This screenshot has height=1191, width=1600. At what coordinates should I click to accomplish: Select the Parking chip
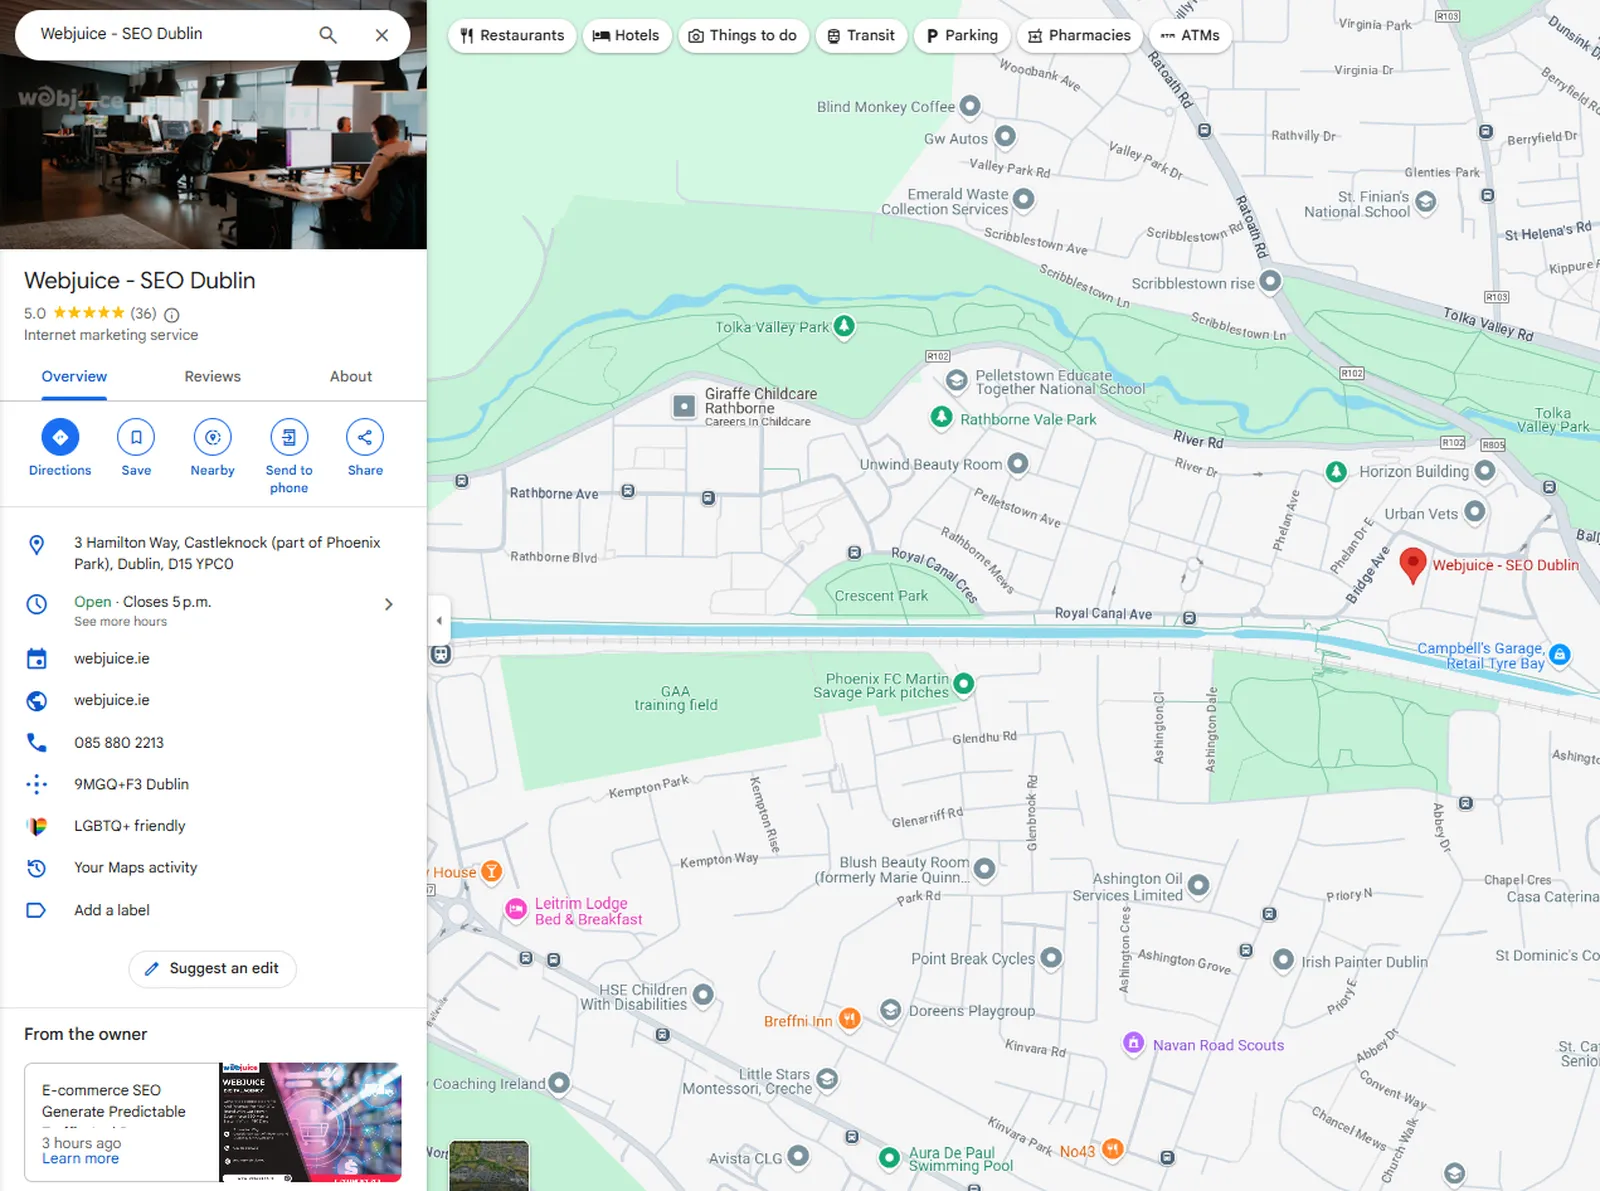[962, 35]
